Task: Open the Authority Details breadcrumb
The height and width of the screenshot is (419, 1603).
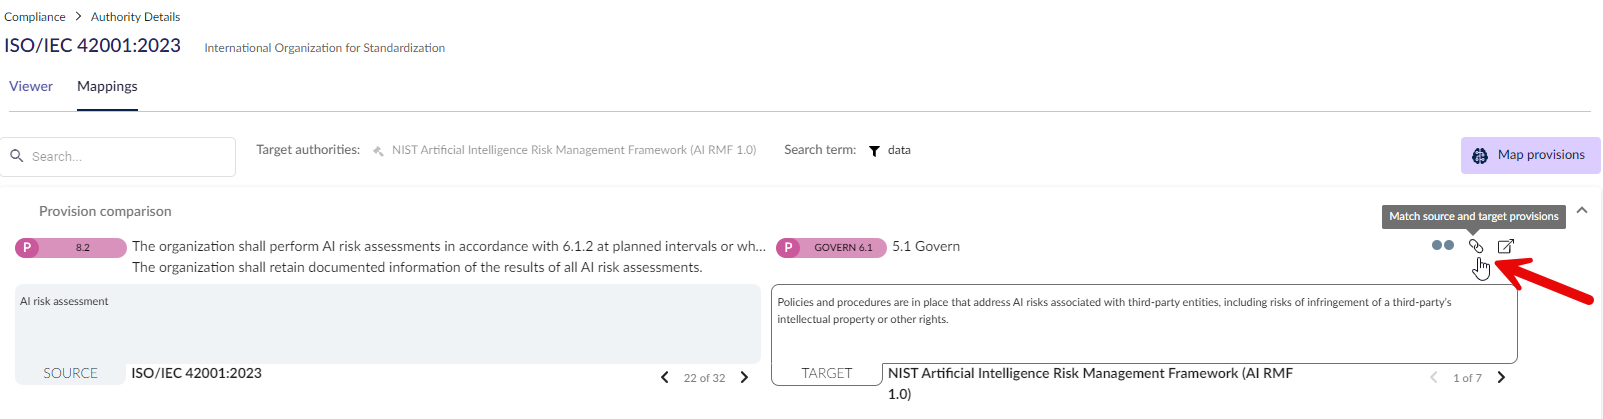Action: [x=136, y=17]
